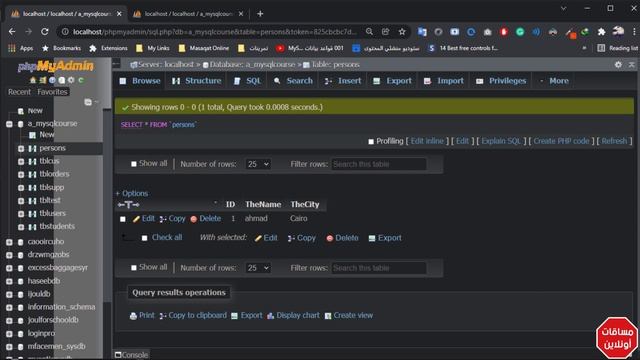
Task: Click the Copy icon in ahmad row
Action: tap(163, 219)
